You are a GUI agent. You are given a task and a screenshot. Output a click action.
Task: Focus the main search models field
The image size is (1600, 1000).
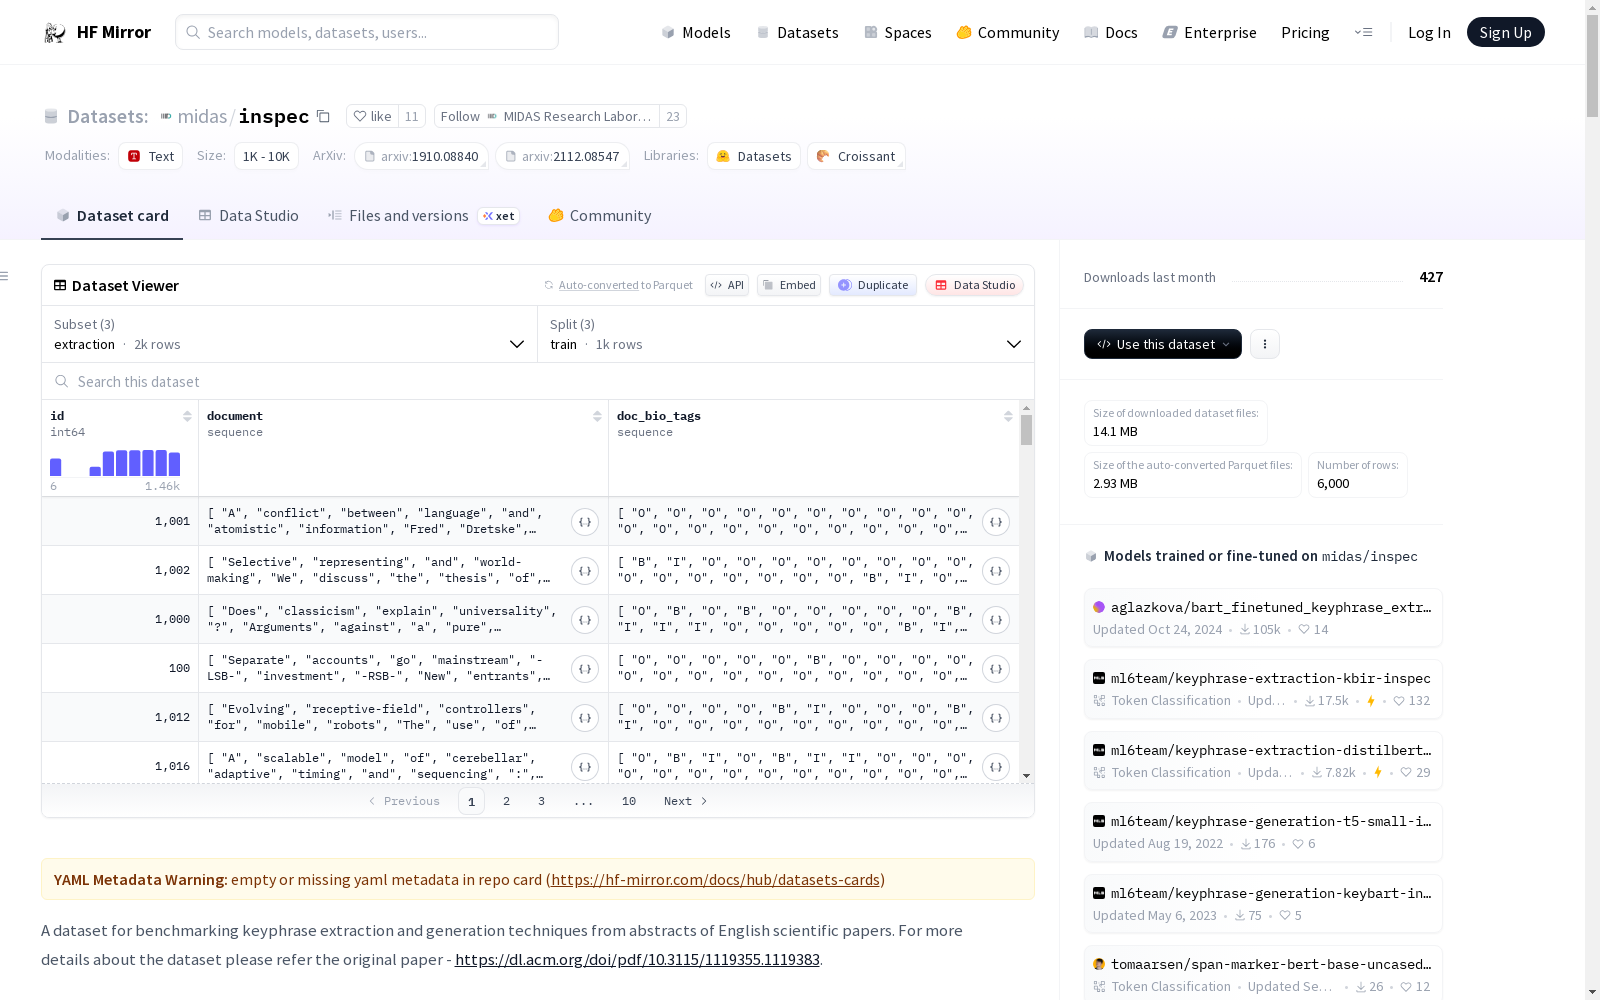pyautogui.click(x=367, y=32)
